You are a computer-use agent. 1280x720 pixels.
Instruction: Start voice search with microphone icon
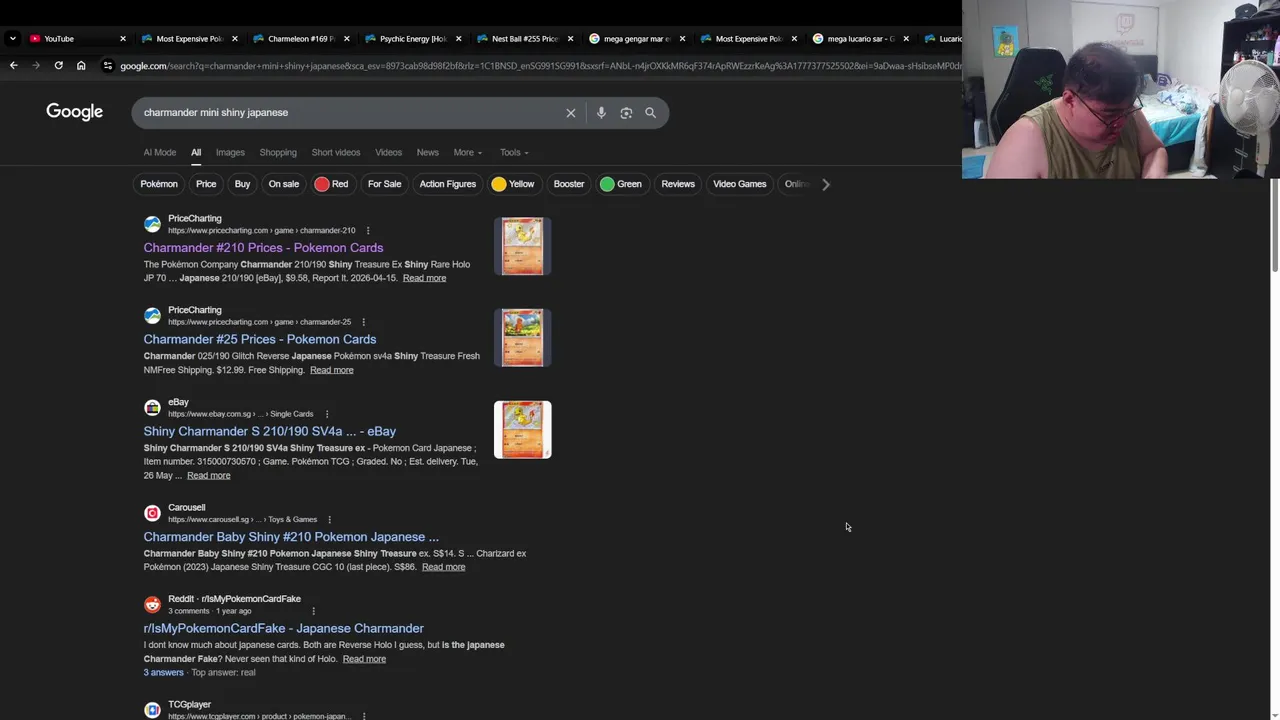(x=601, y=113)
